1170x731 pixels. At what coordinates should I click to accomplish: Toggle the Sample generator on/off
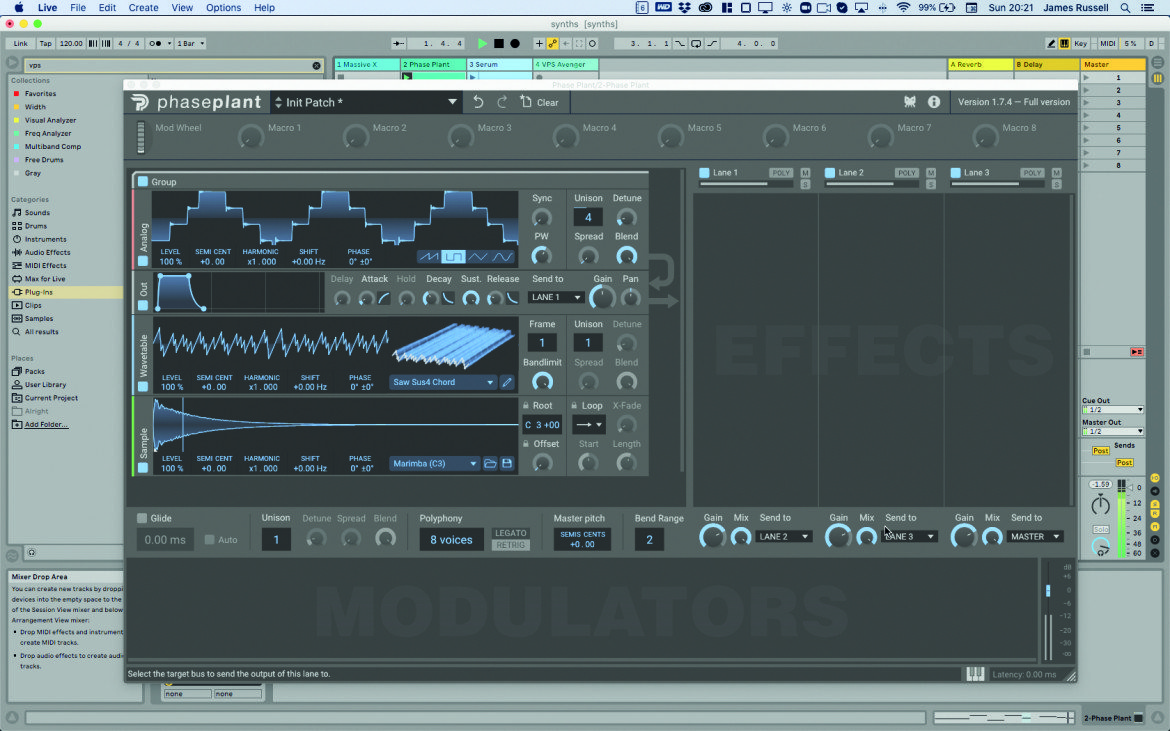pos(143,468)
